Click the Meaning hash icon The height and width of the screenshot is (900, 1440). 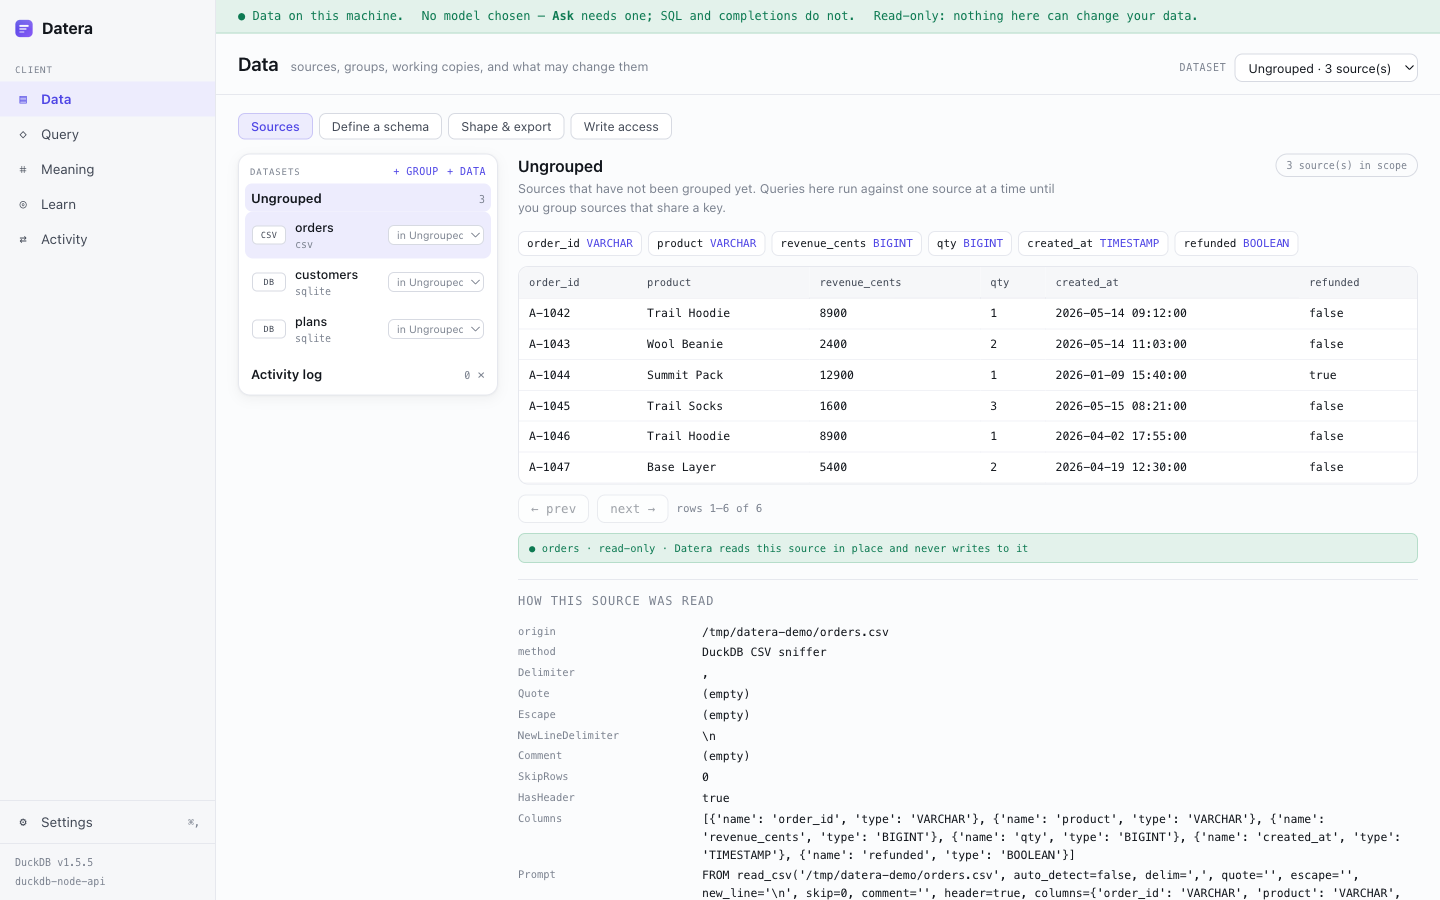(x=23, y=169)
